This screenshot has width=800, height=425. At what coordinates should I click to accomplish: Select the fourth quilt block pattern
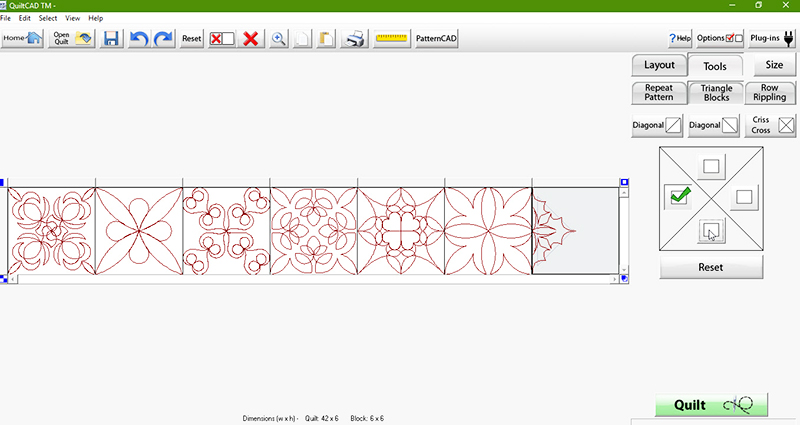tap(313, 231)
